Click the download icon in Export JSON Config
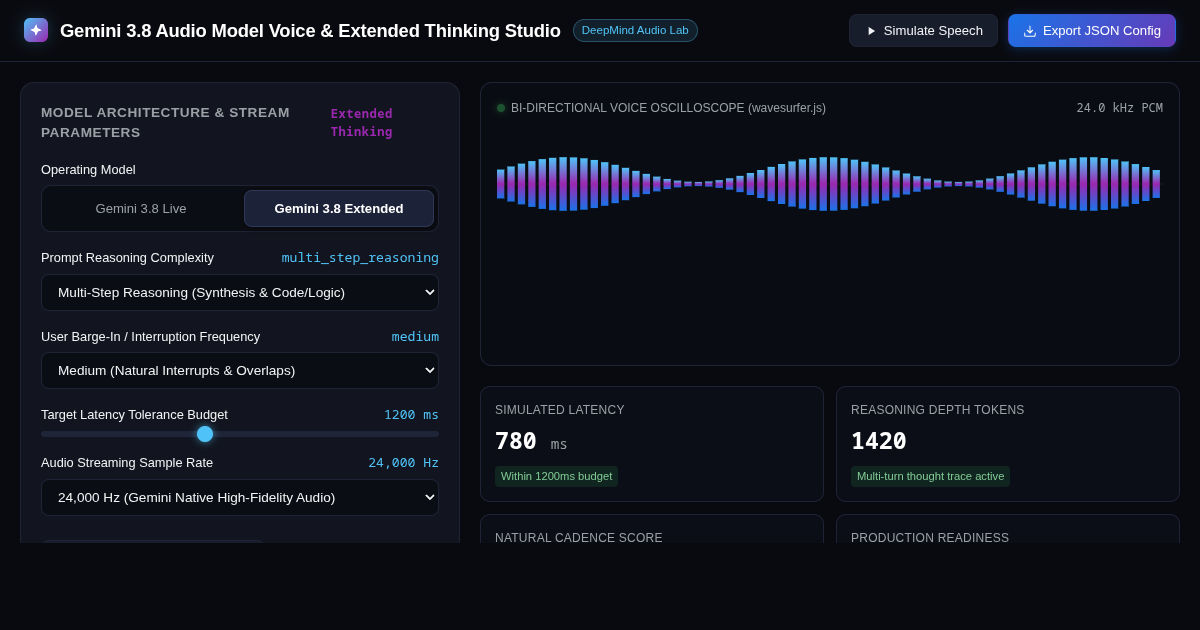 pyautogui.click(x=1030, y=31)
